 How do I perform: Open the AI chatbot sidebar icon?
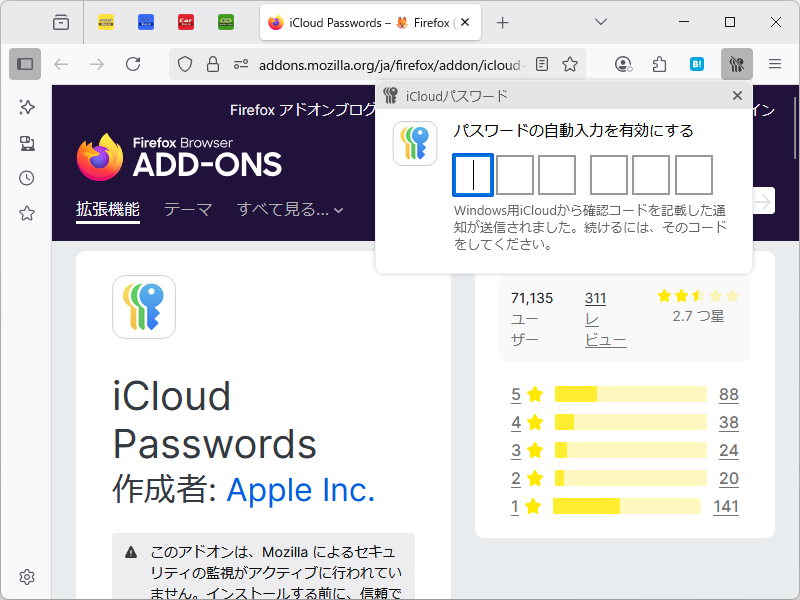(x=27, y=107)
